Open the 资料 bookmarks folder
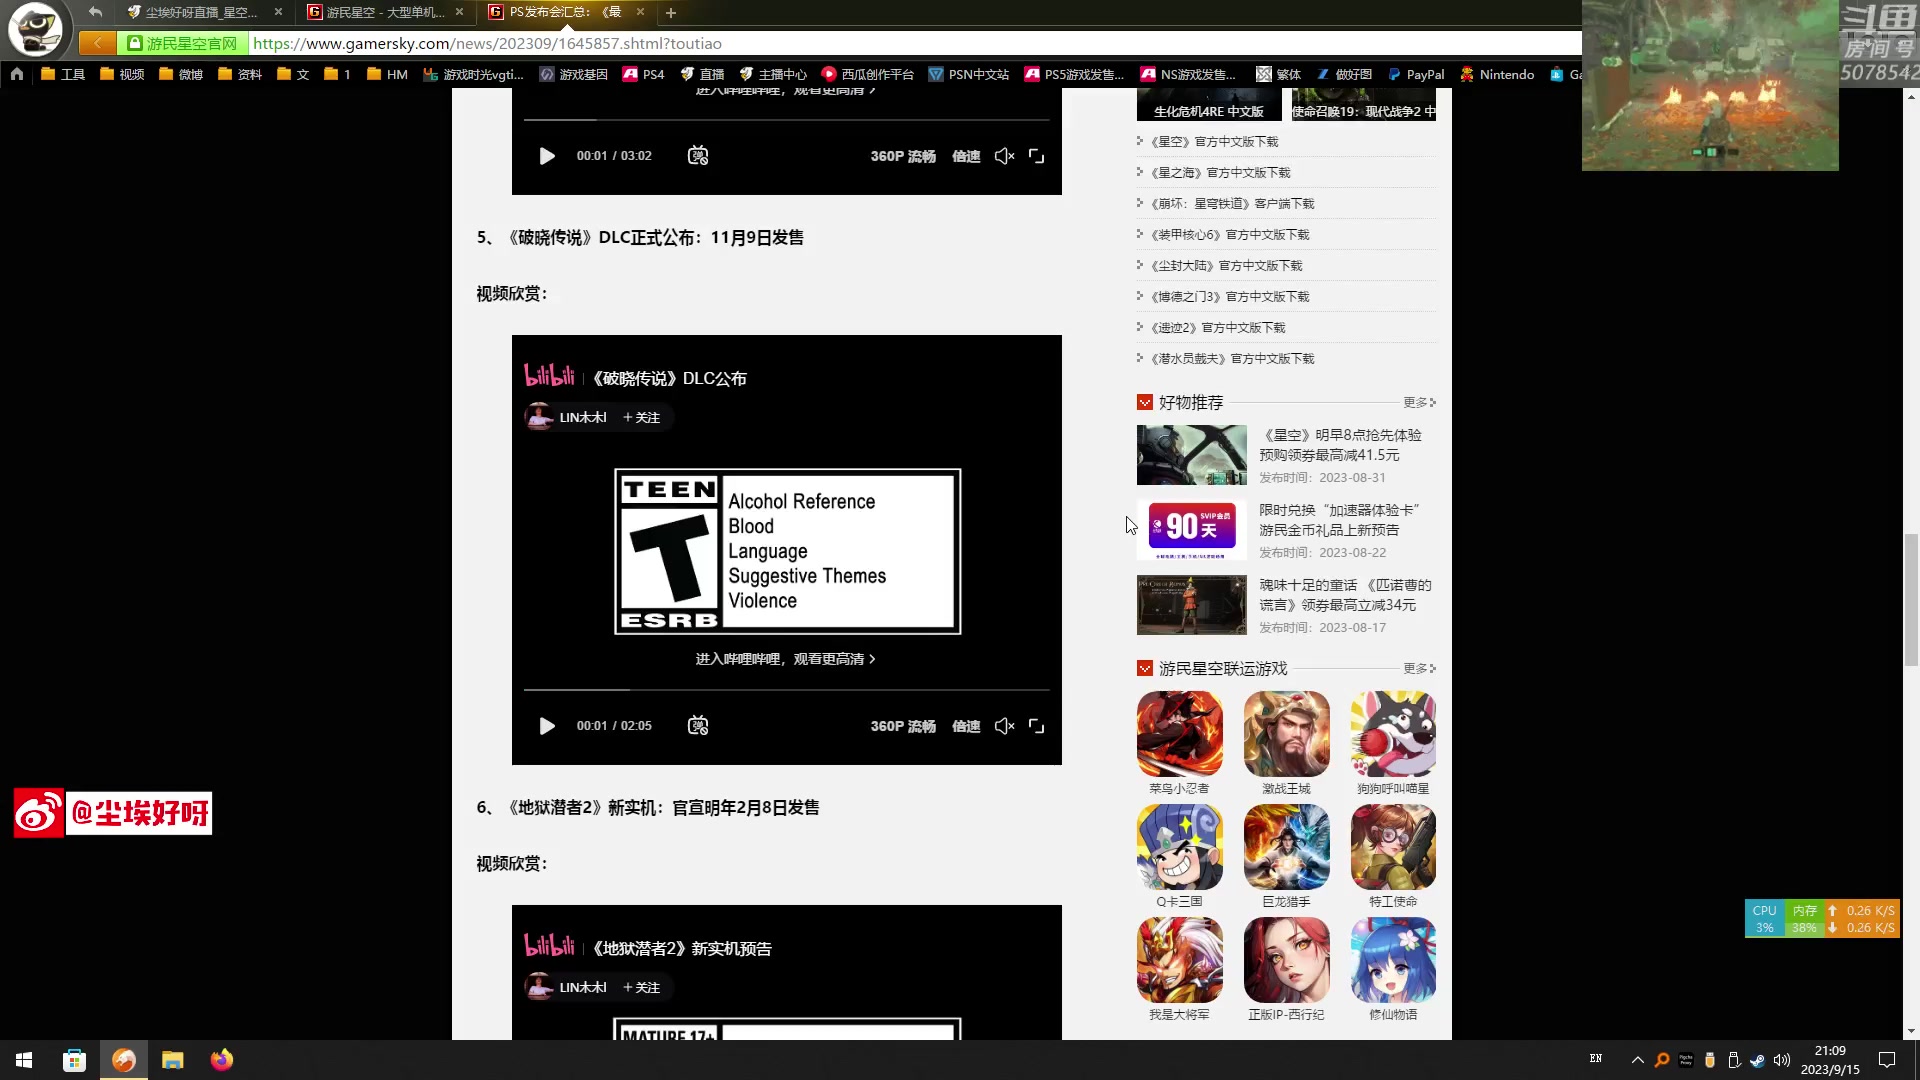 pyautogui.click(x=239, y=74)
